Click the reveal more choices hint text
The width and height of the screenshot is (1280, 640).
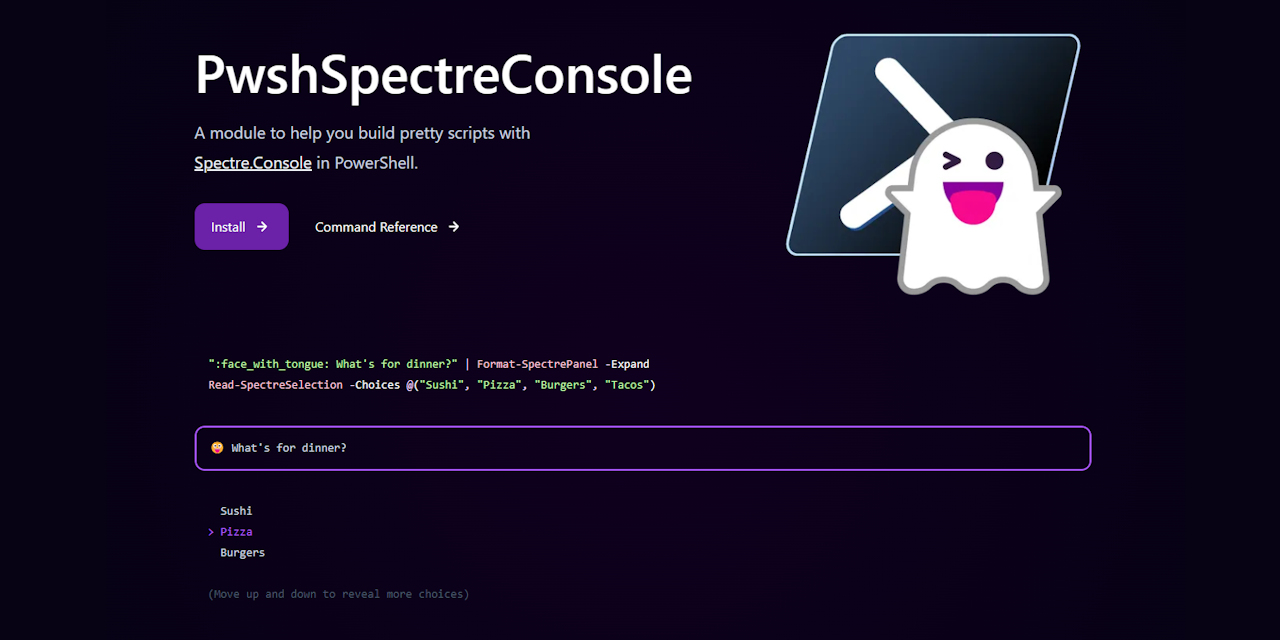click(x=338, y=594)
